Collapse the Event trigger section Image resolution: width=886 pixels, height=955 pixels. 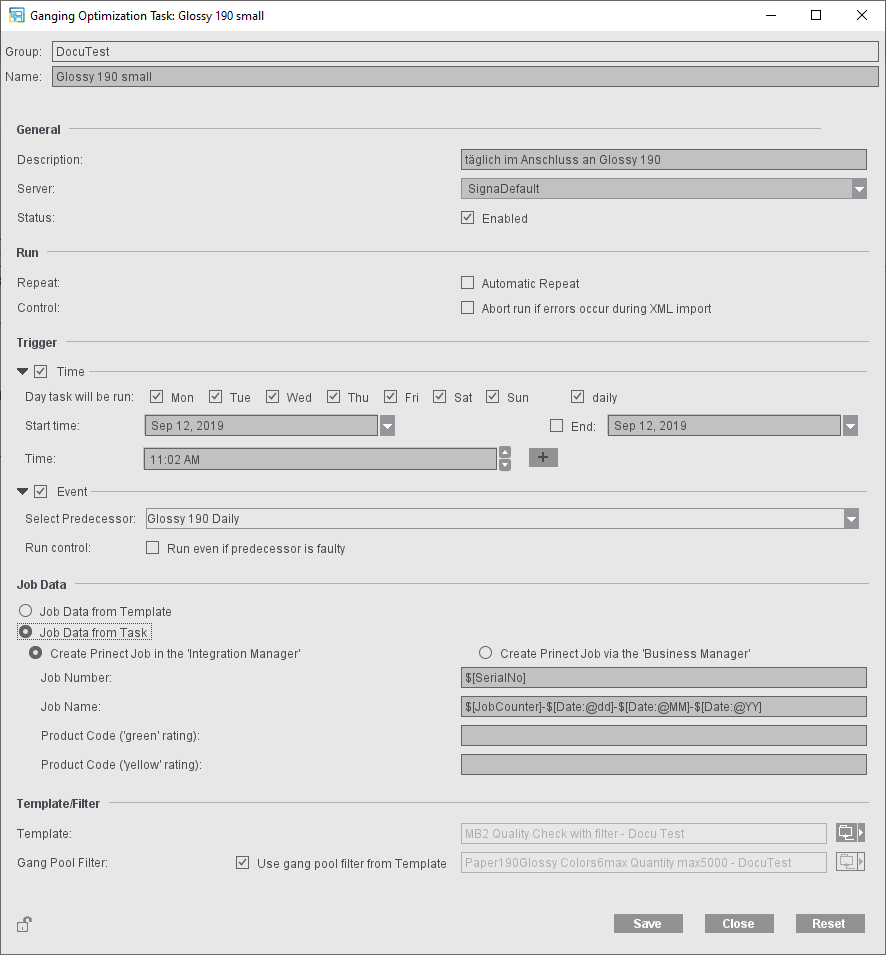coord(21,491)
